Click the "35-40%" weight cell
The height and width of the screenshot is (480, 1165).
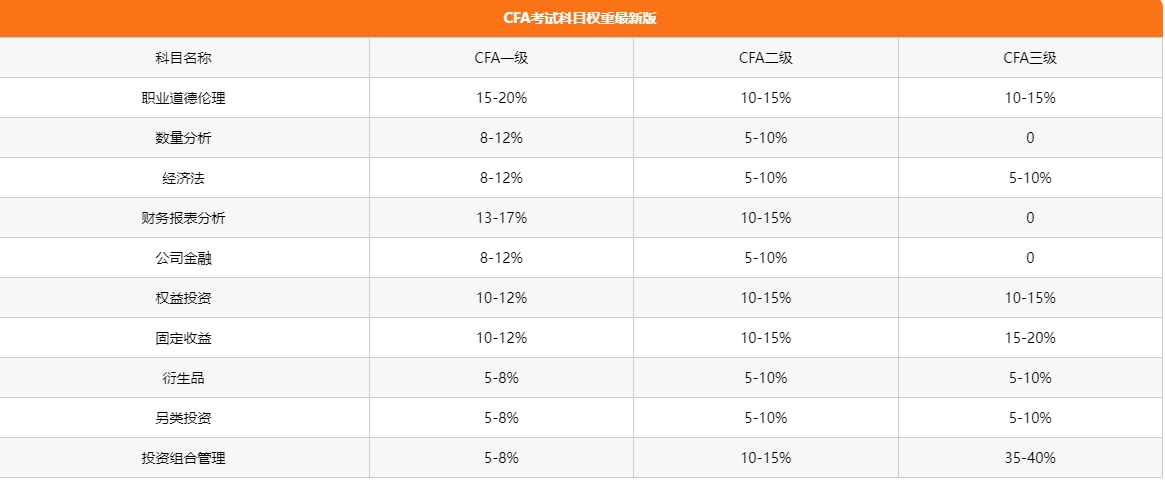pos(1030,458)
